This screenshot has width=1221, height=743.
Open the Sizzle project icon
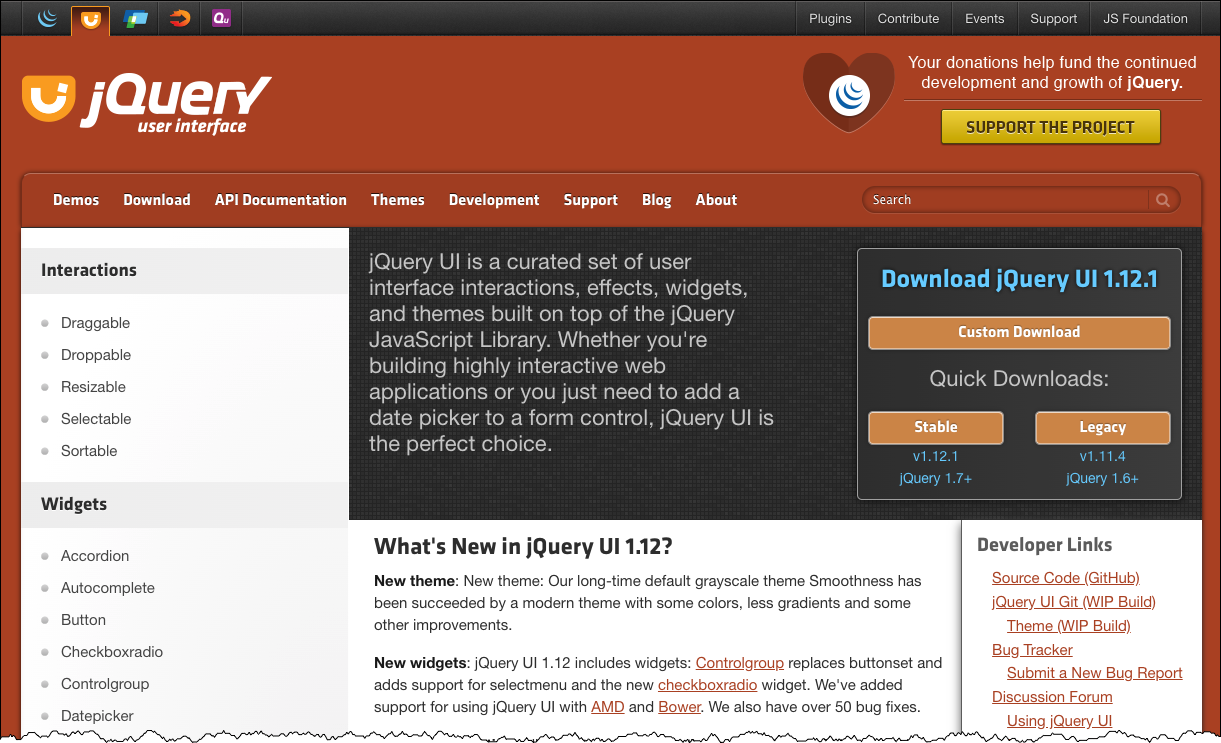click(x=179, y=18)
